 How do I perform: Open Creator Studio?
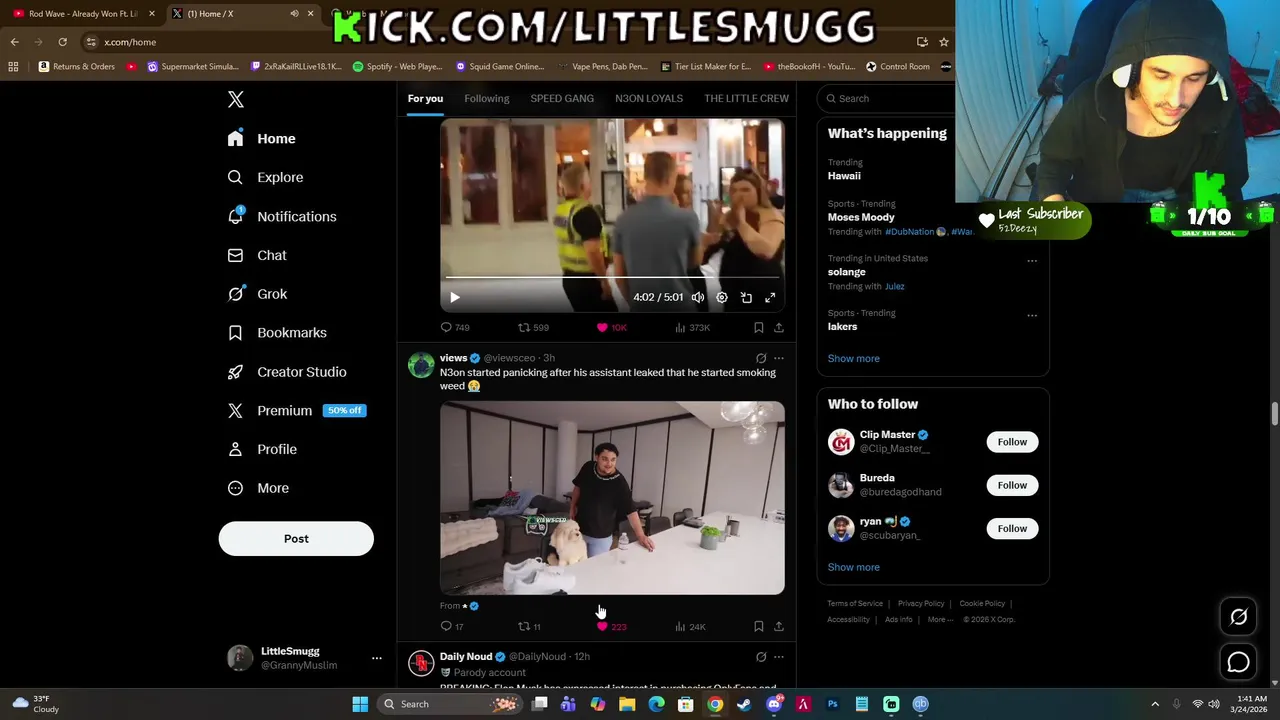(287, 372)
